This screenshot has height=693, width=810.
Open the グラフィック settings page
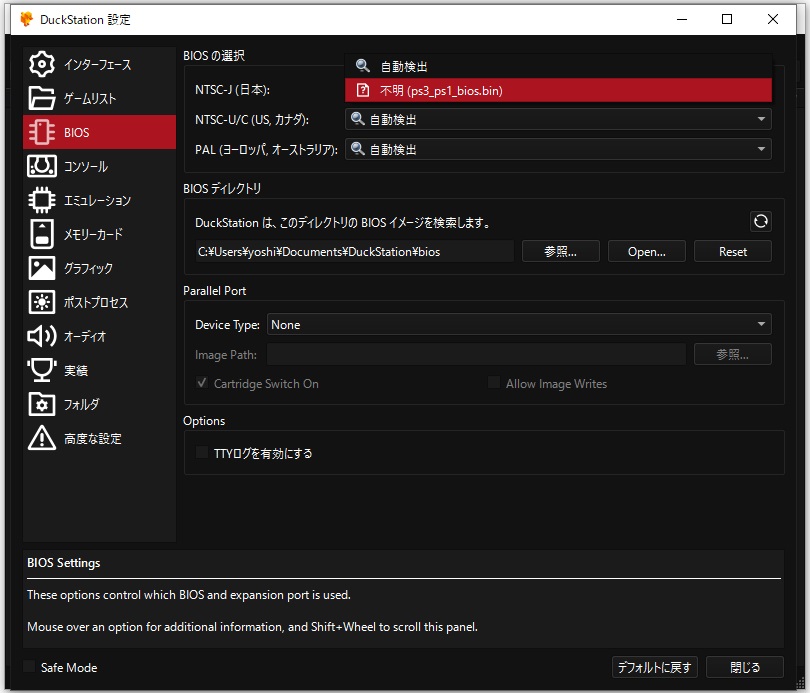tap(99, 268)
